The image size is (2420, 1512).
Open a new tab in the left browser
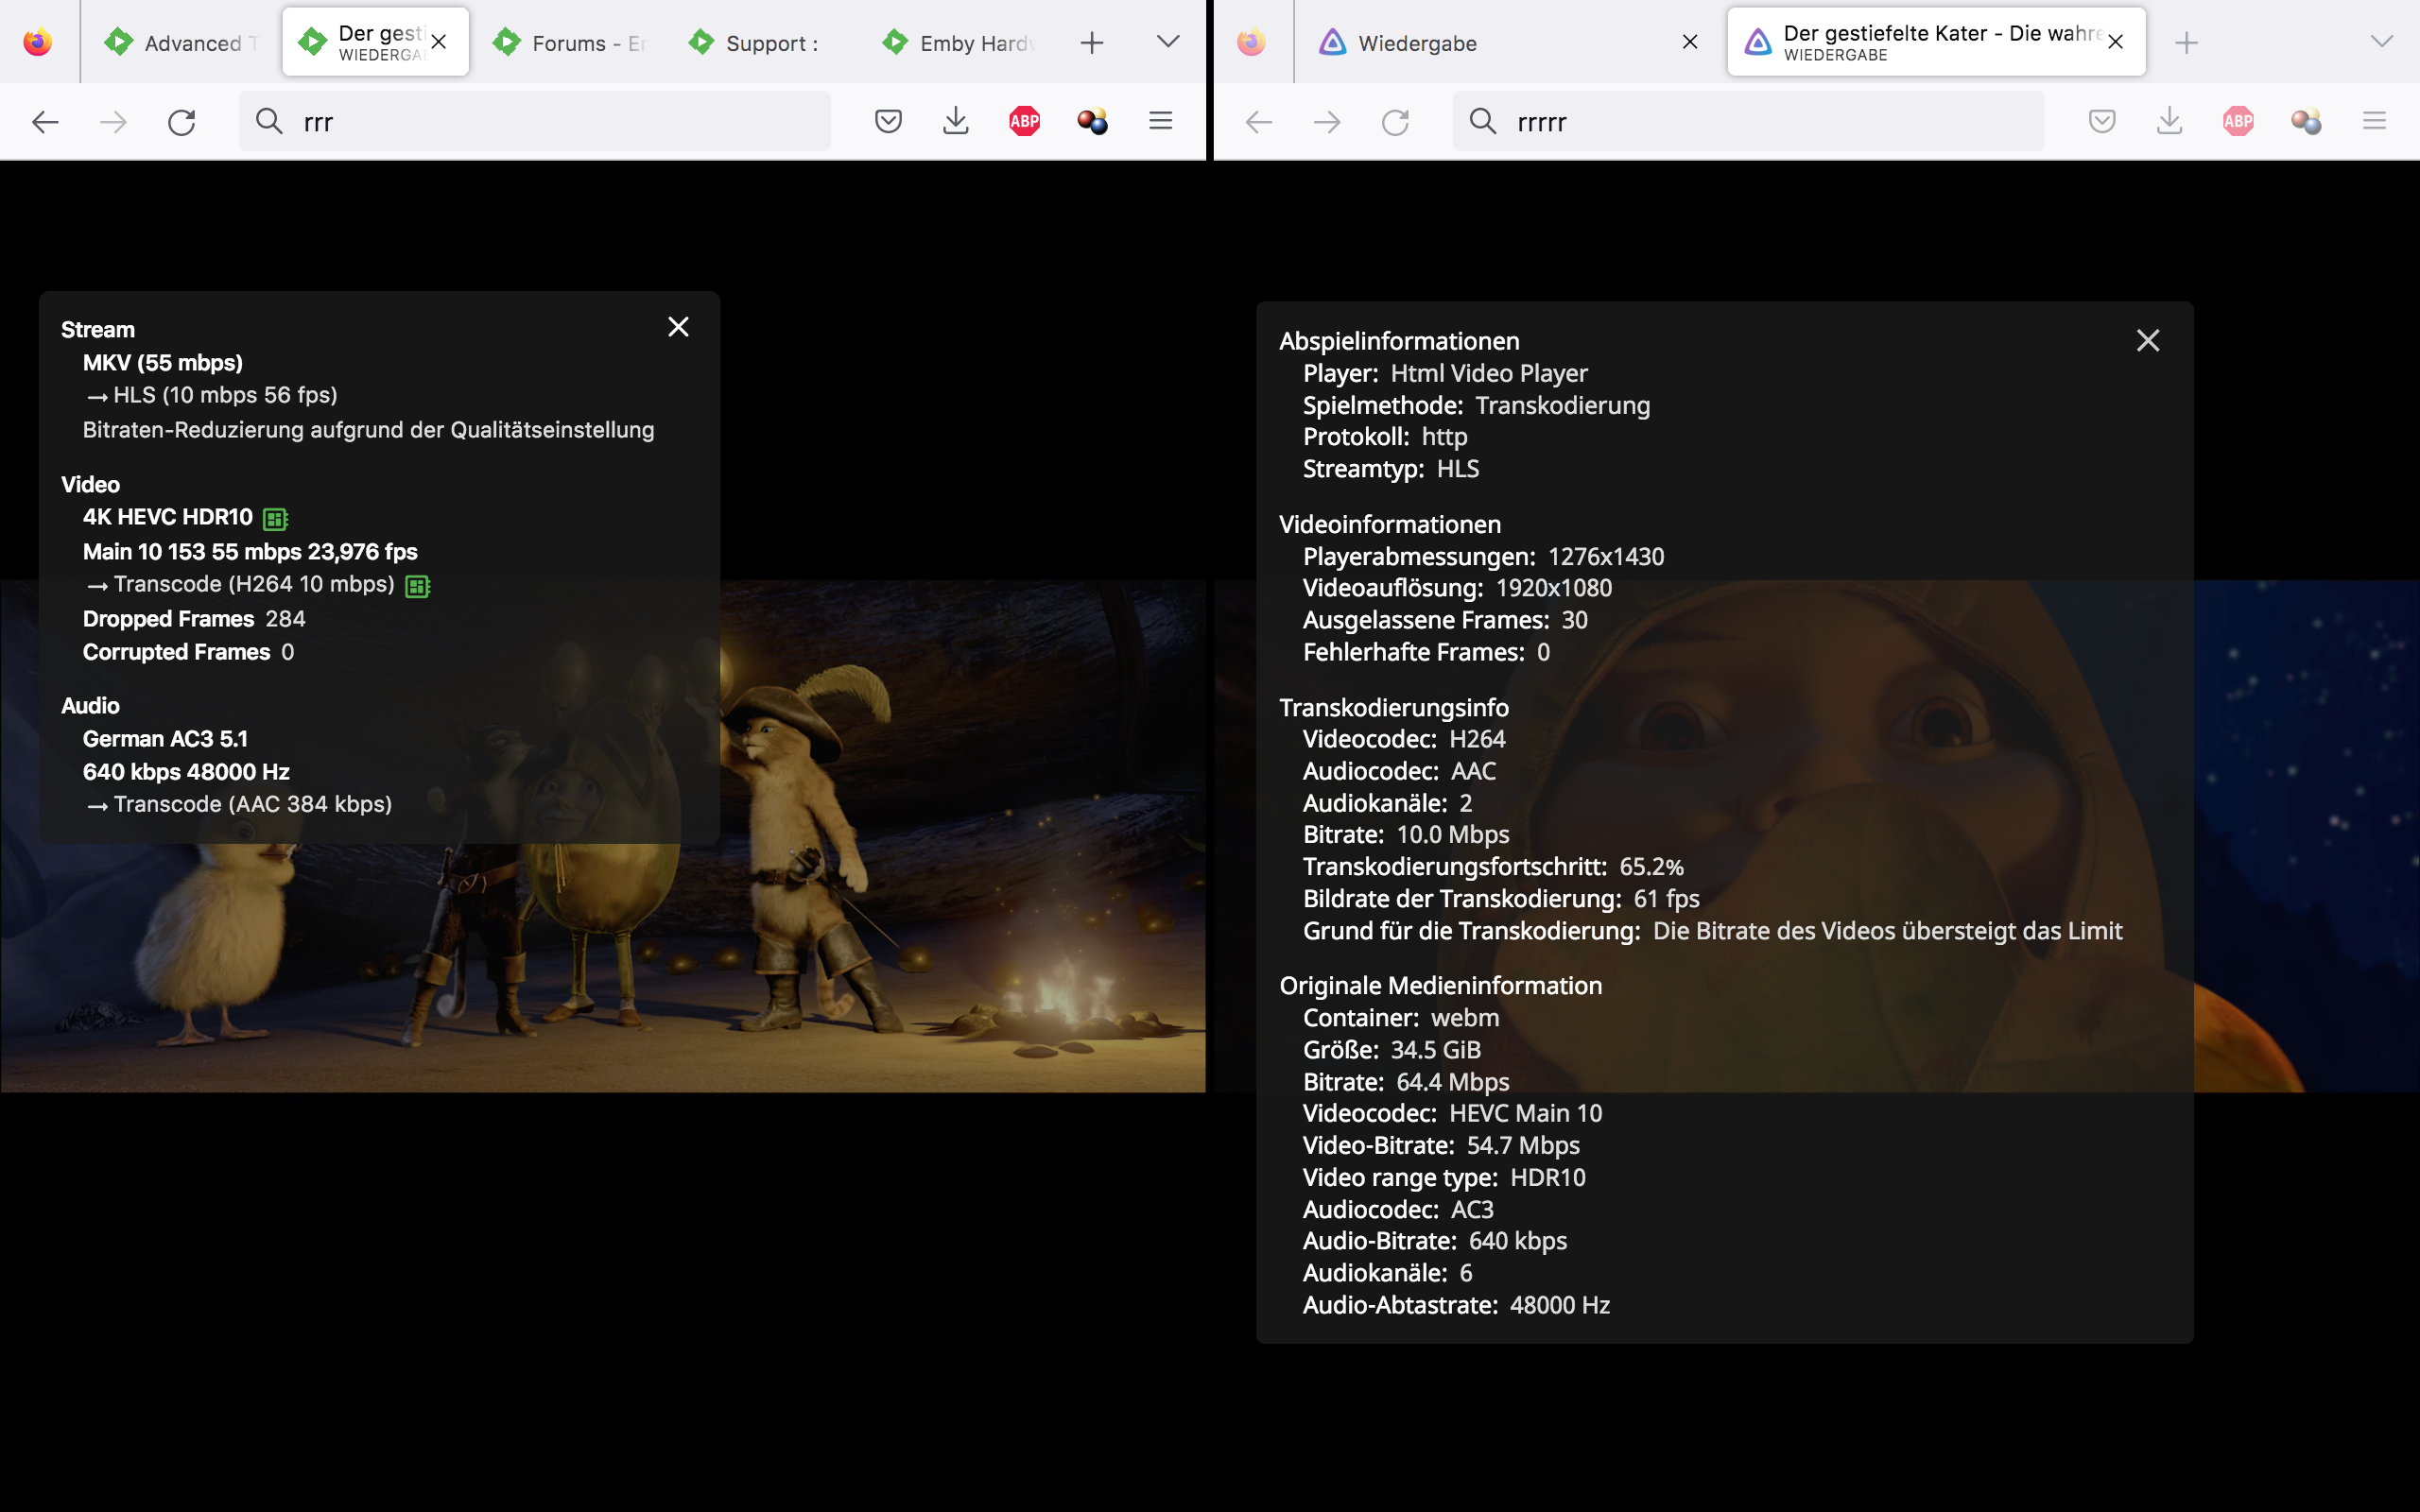(1092, 42)
